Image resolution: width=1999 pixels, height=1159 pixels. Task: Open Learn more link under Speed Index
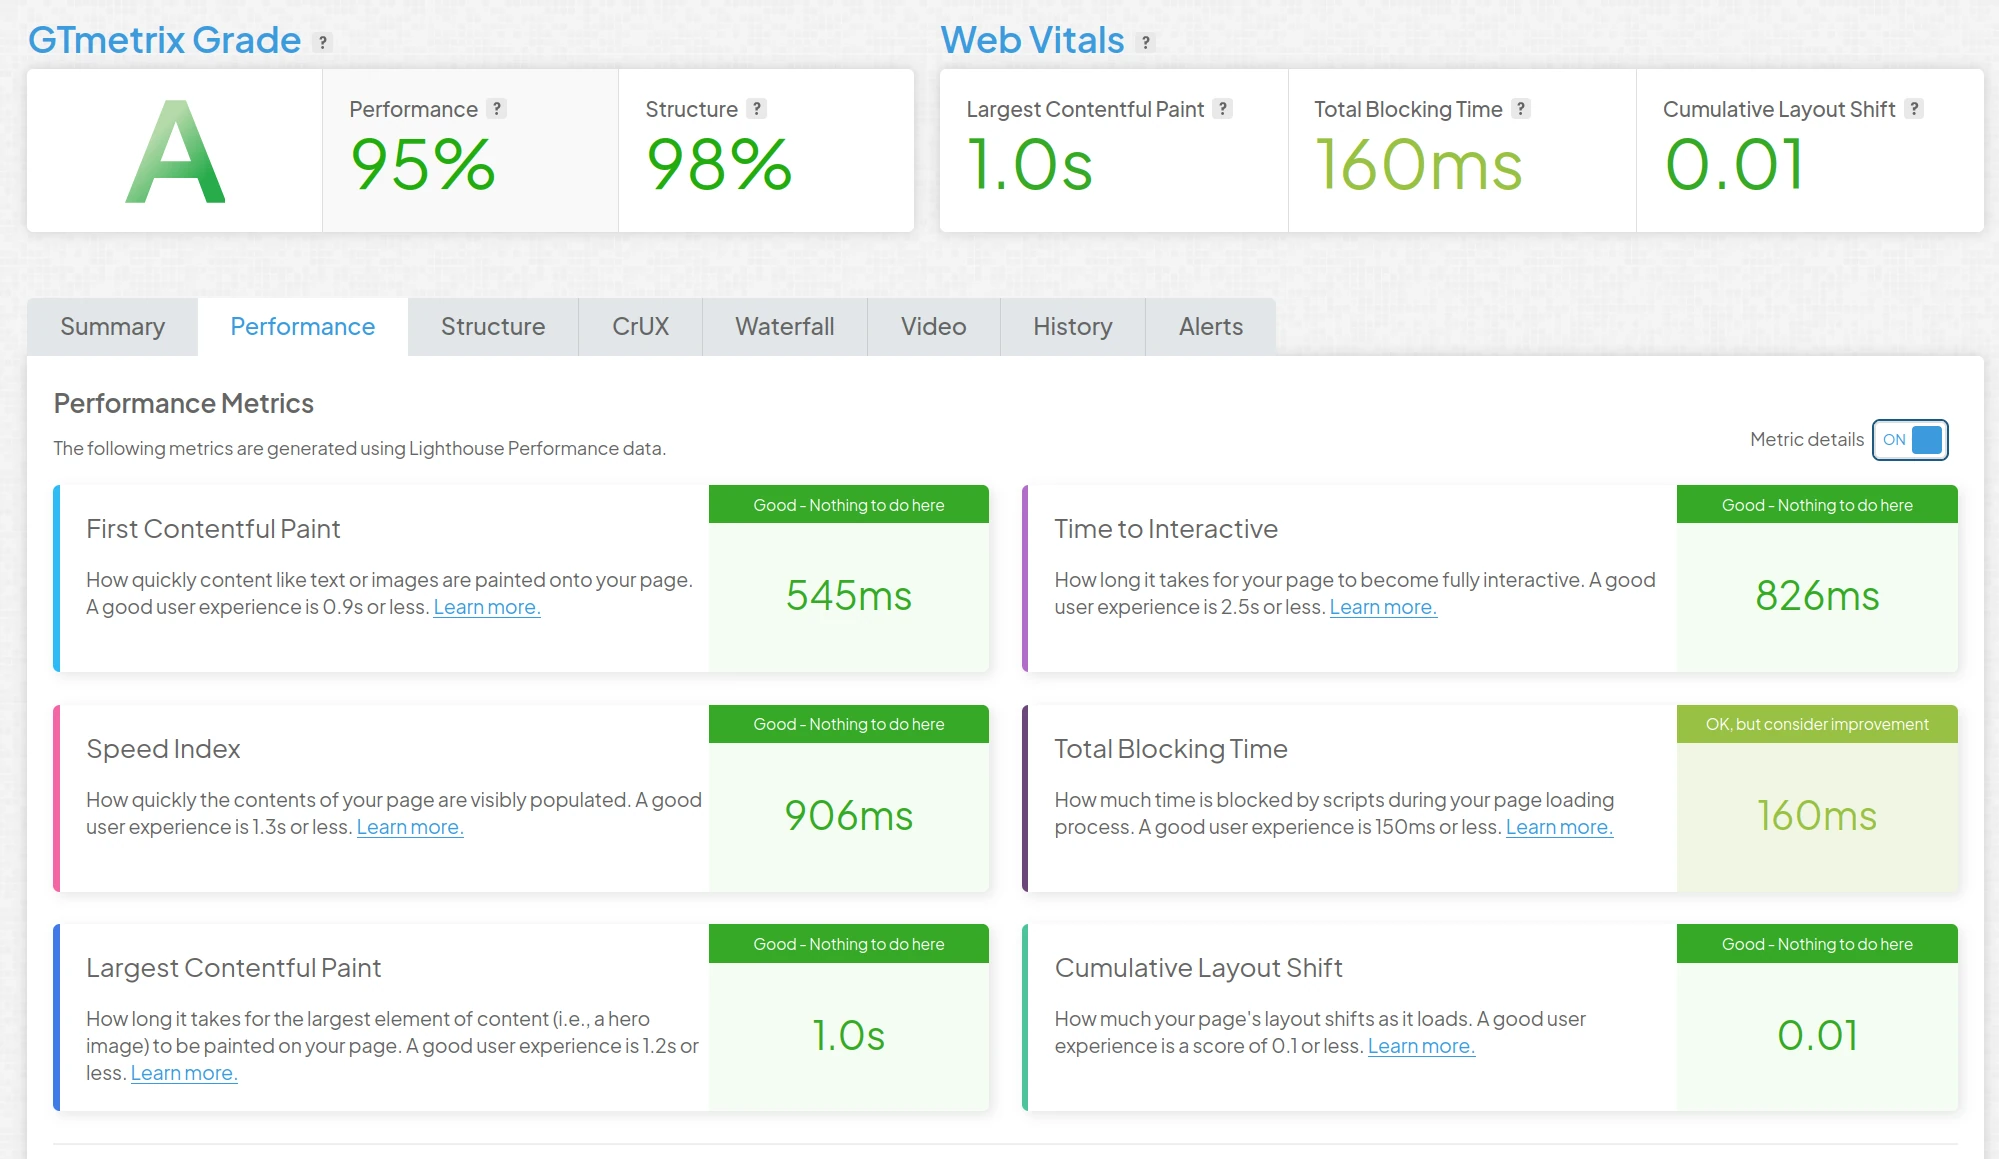coord(410,827)
